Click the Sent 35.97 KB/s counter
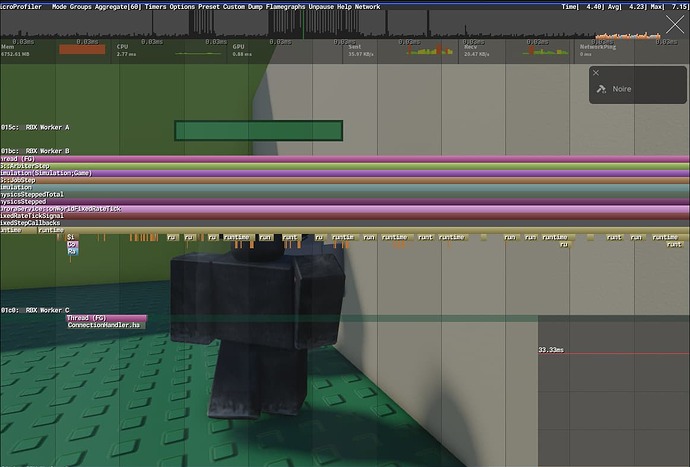The width and height of the screenshot is (690, 467). point(361,50)
